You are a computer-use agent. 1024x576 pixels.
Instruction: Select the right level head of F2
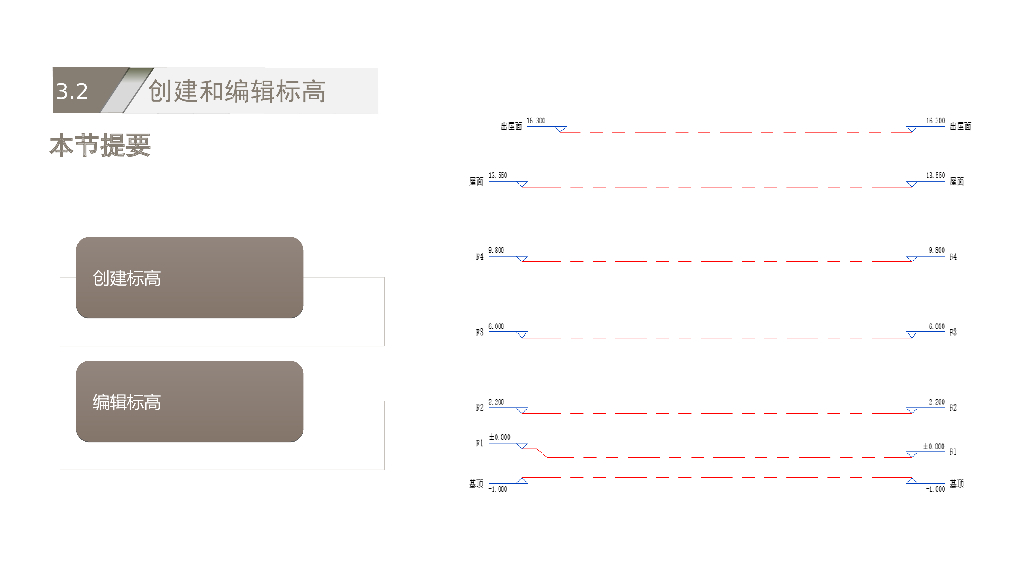tap(911, 410)
